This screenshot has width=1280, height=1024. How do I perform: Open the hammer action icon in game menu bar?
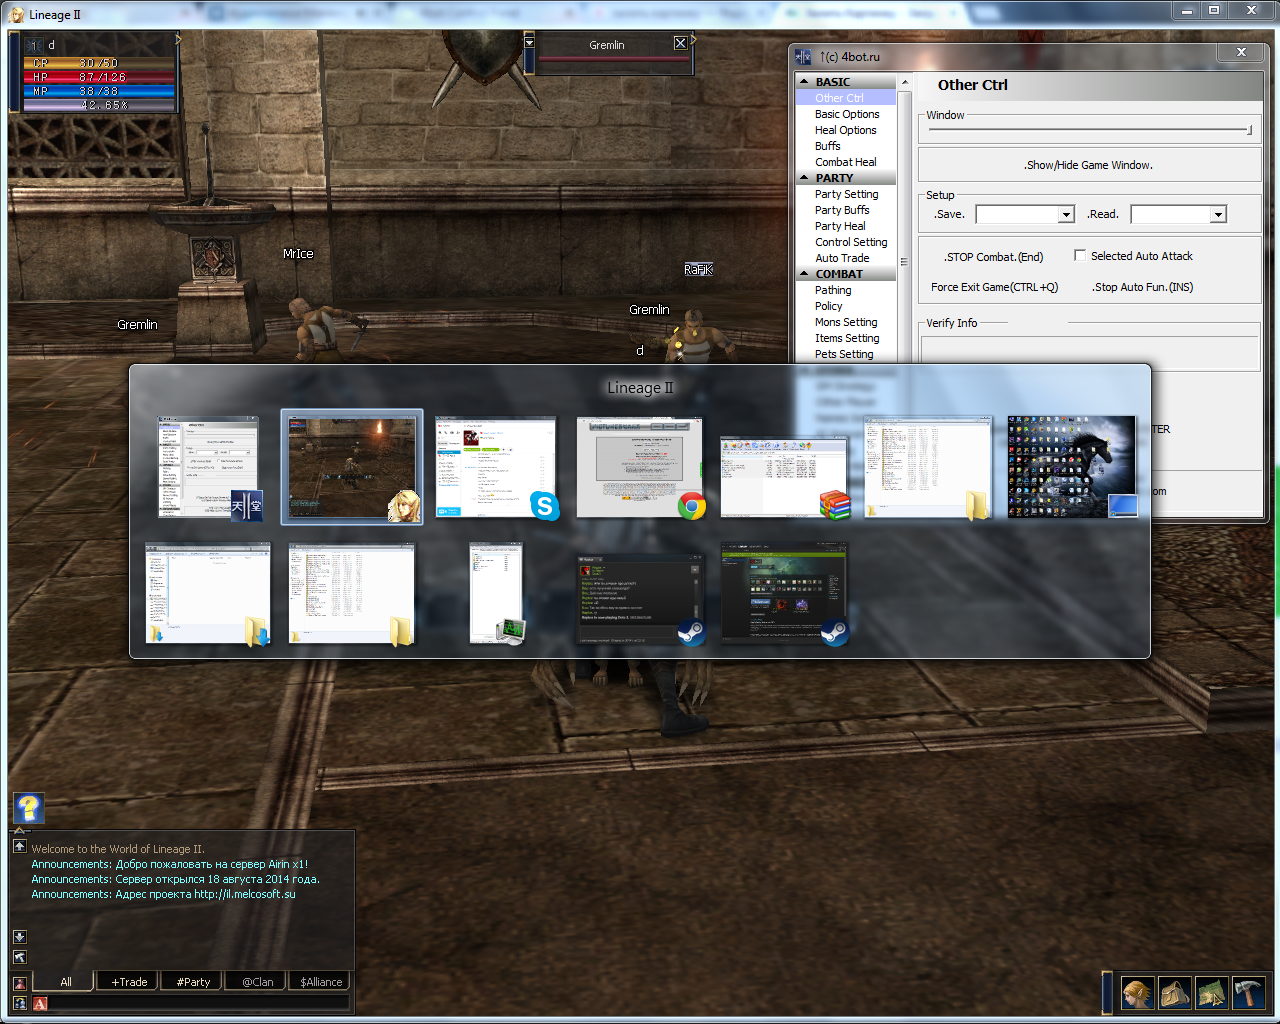(1248, 993)
